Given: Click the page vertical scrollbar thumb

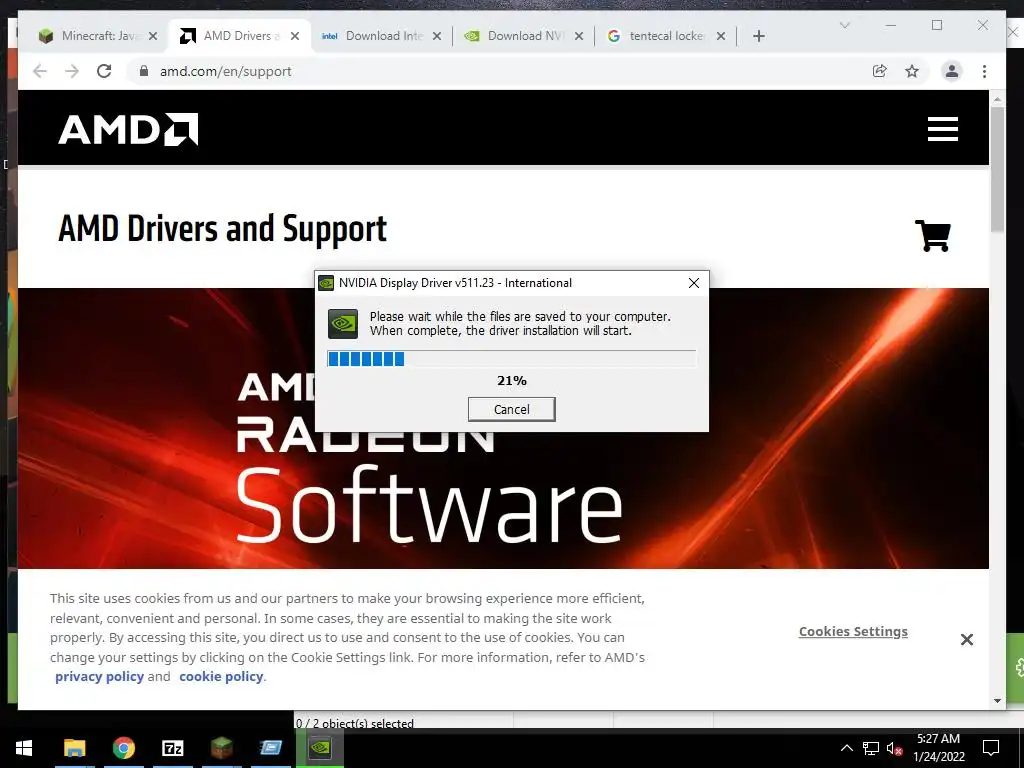Looking at the screenshot, I should (997, 168).
